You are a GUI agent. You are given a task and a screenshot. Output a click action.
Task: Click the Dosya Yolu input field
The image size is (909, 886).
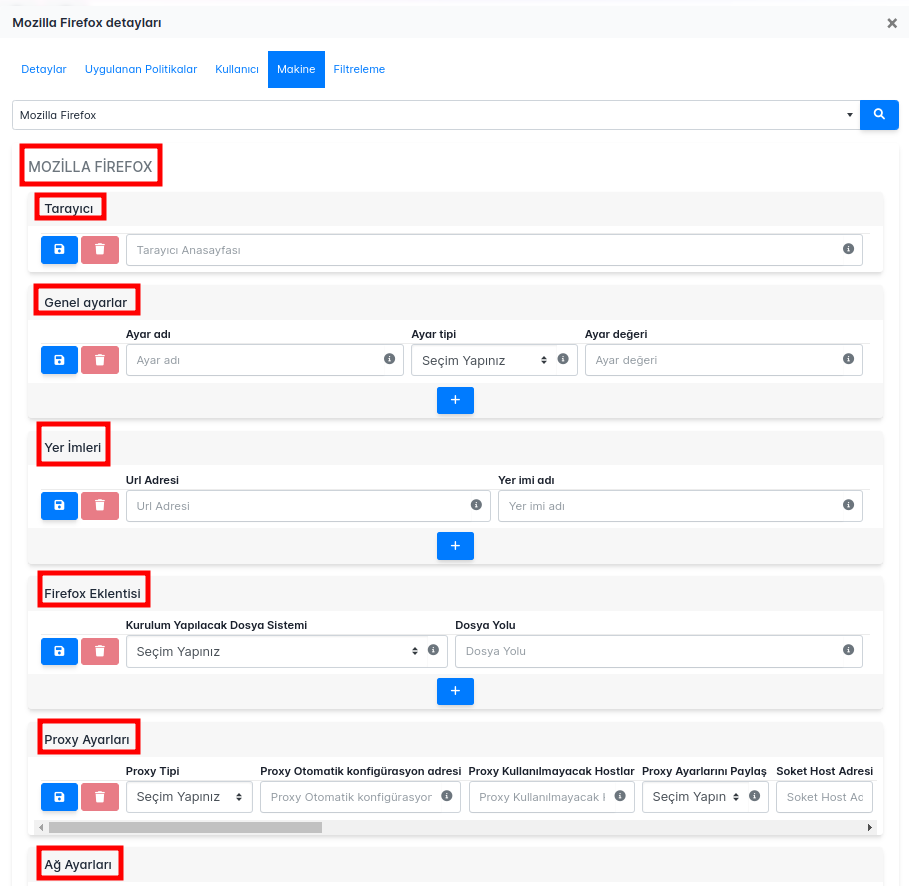pyautogui.click(x=659, y=651)
